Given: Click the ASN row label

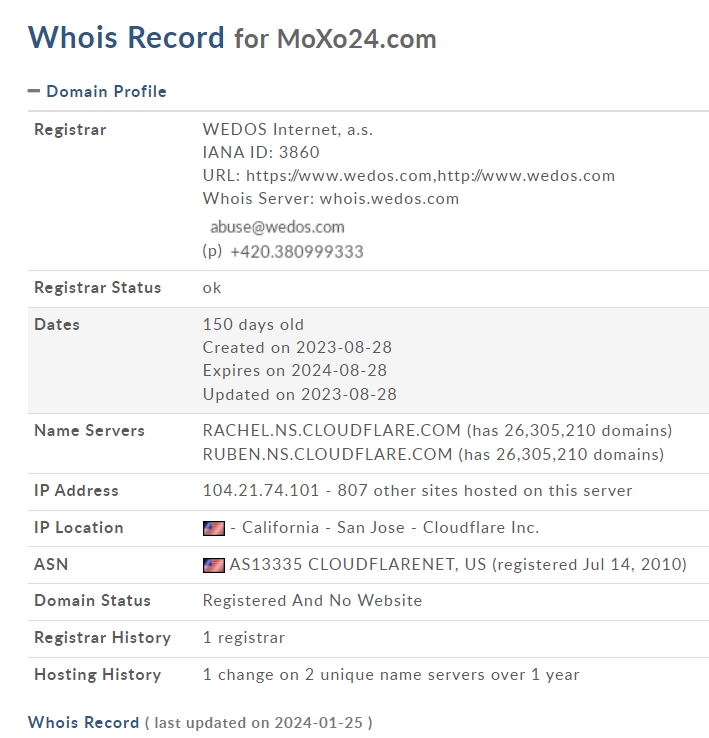Looking at the screenshot, I should 51,564.
